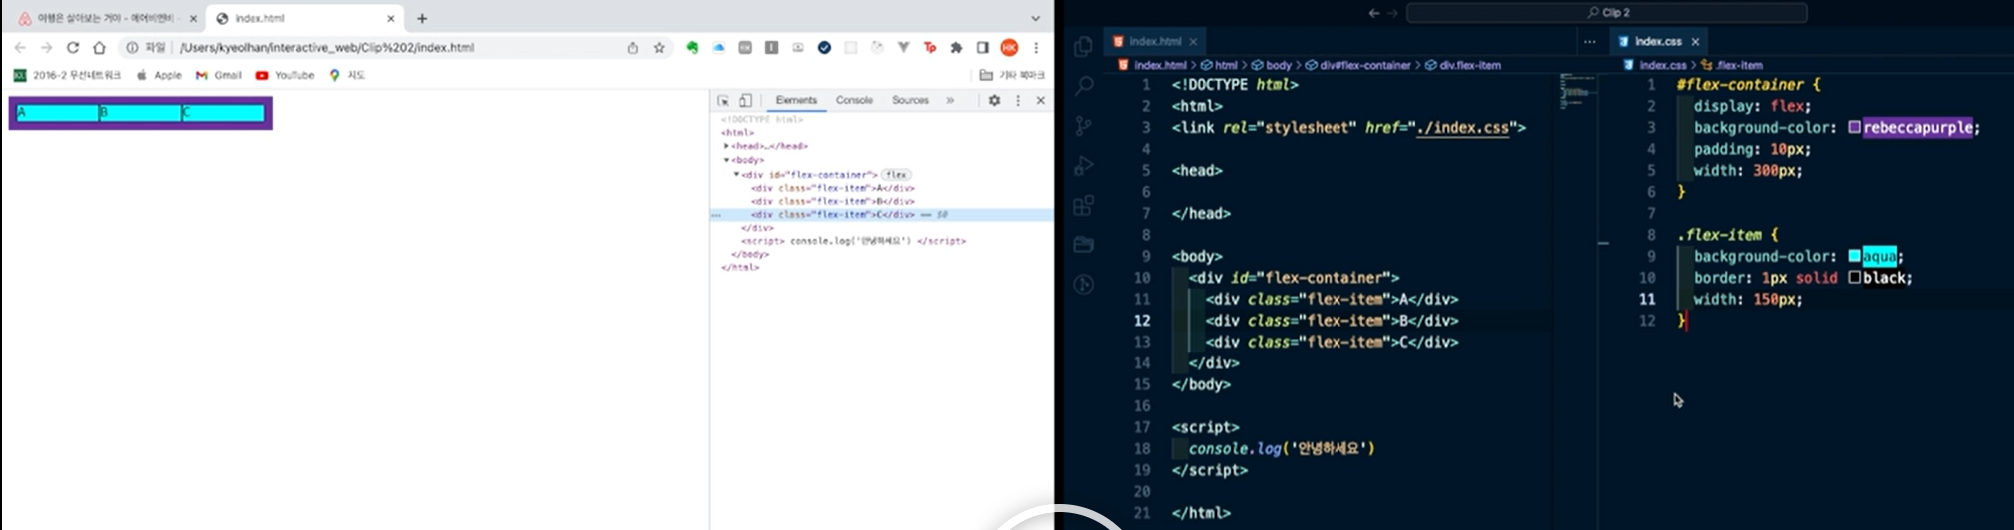This screenshot has height=530, width=2014.
Task: Click site info icon in address bar
Action: click(x=132, y=47)
